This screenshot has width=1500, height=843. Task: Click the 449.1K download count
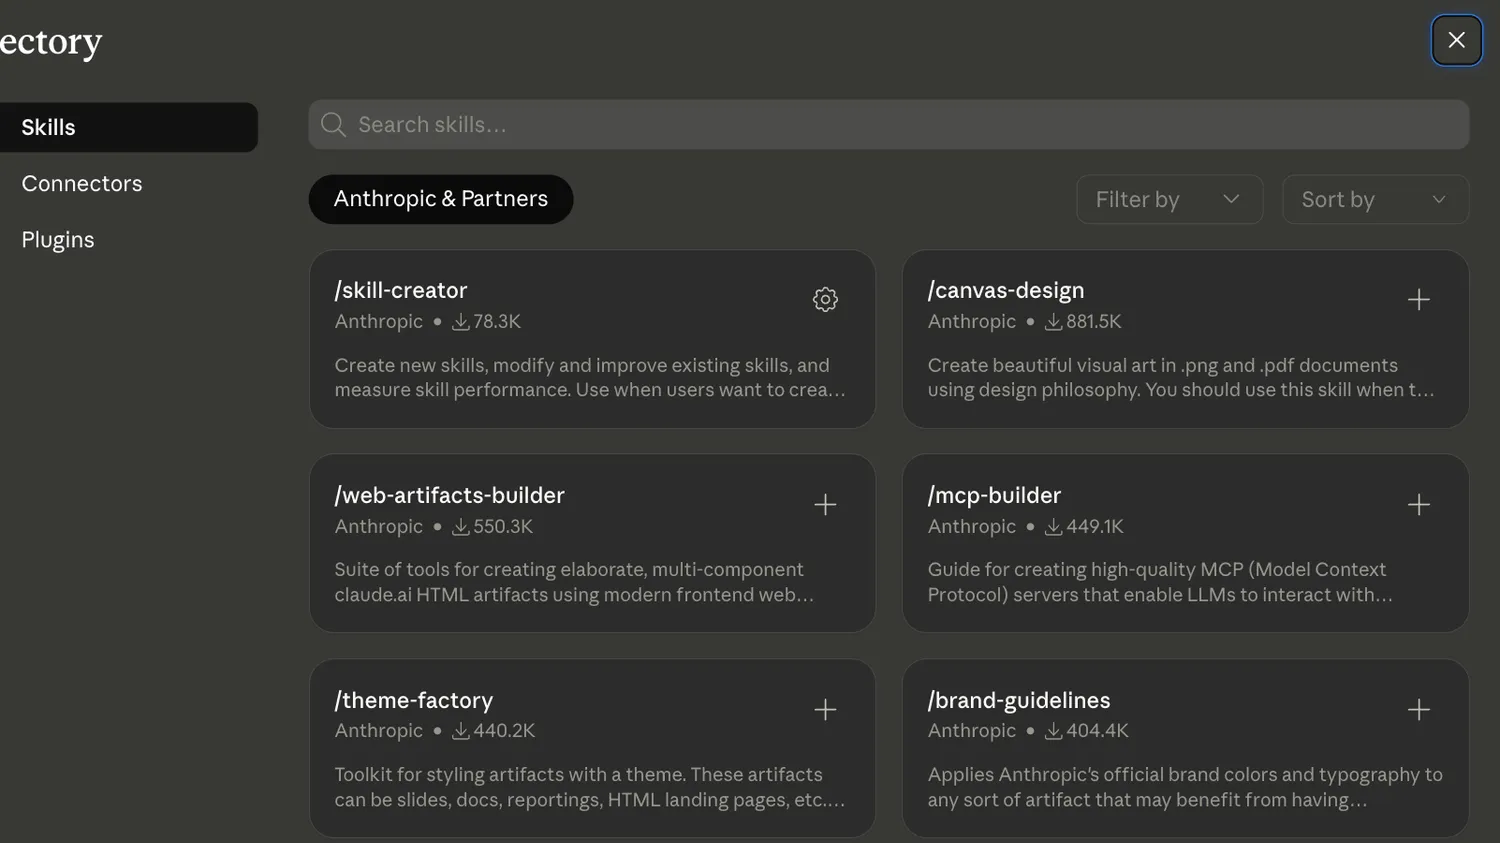[1095, 526]
